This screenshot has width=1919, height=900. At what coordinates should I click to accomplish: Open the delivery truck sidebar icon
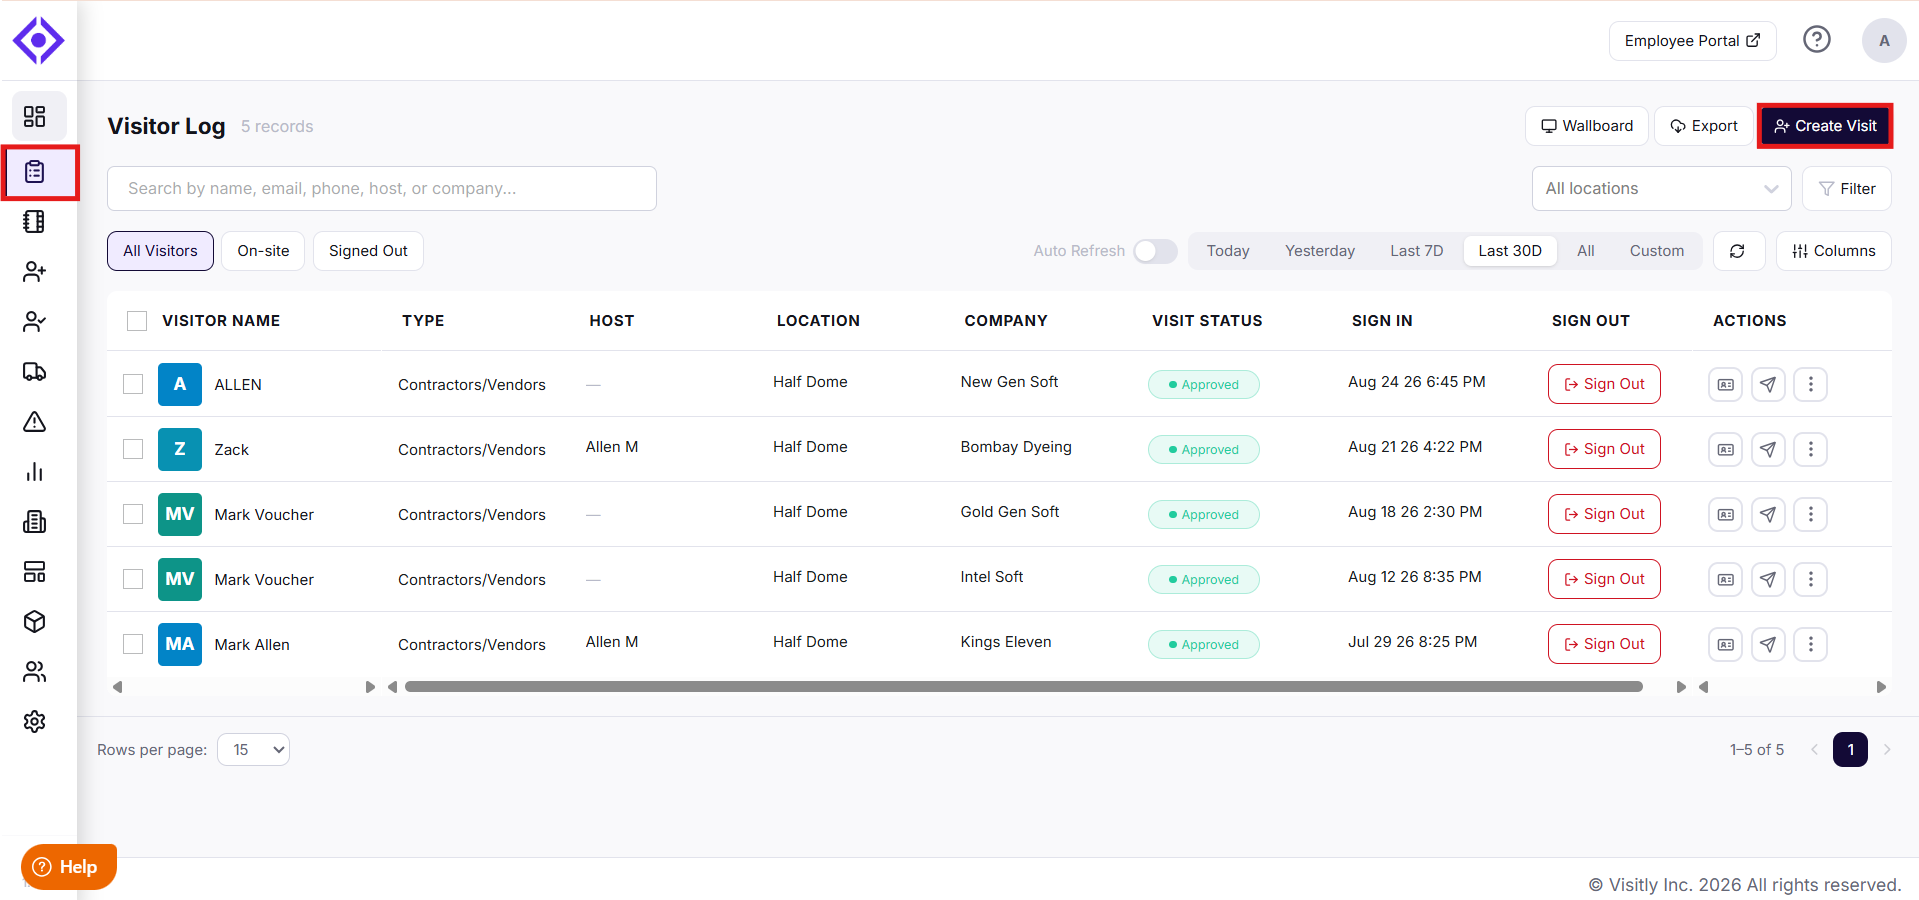(x=35, y=372)
